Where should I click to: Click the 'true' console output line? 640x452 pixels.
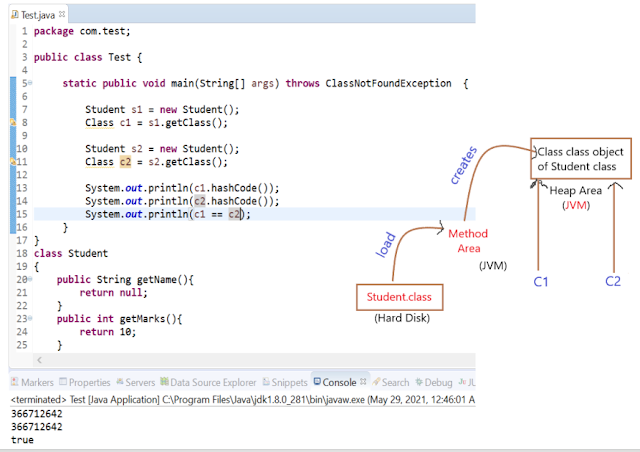(x=22, y=440)
